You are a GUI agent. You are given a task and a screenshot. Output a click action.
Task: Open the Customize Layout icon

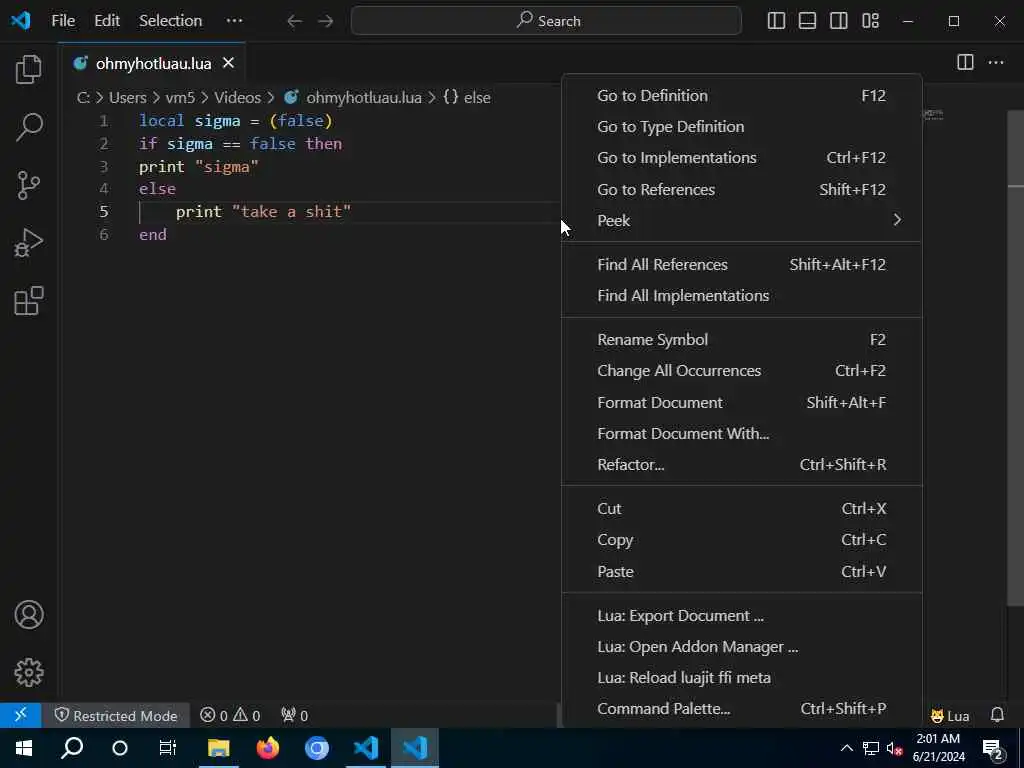click(x=871, y=21)
